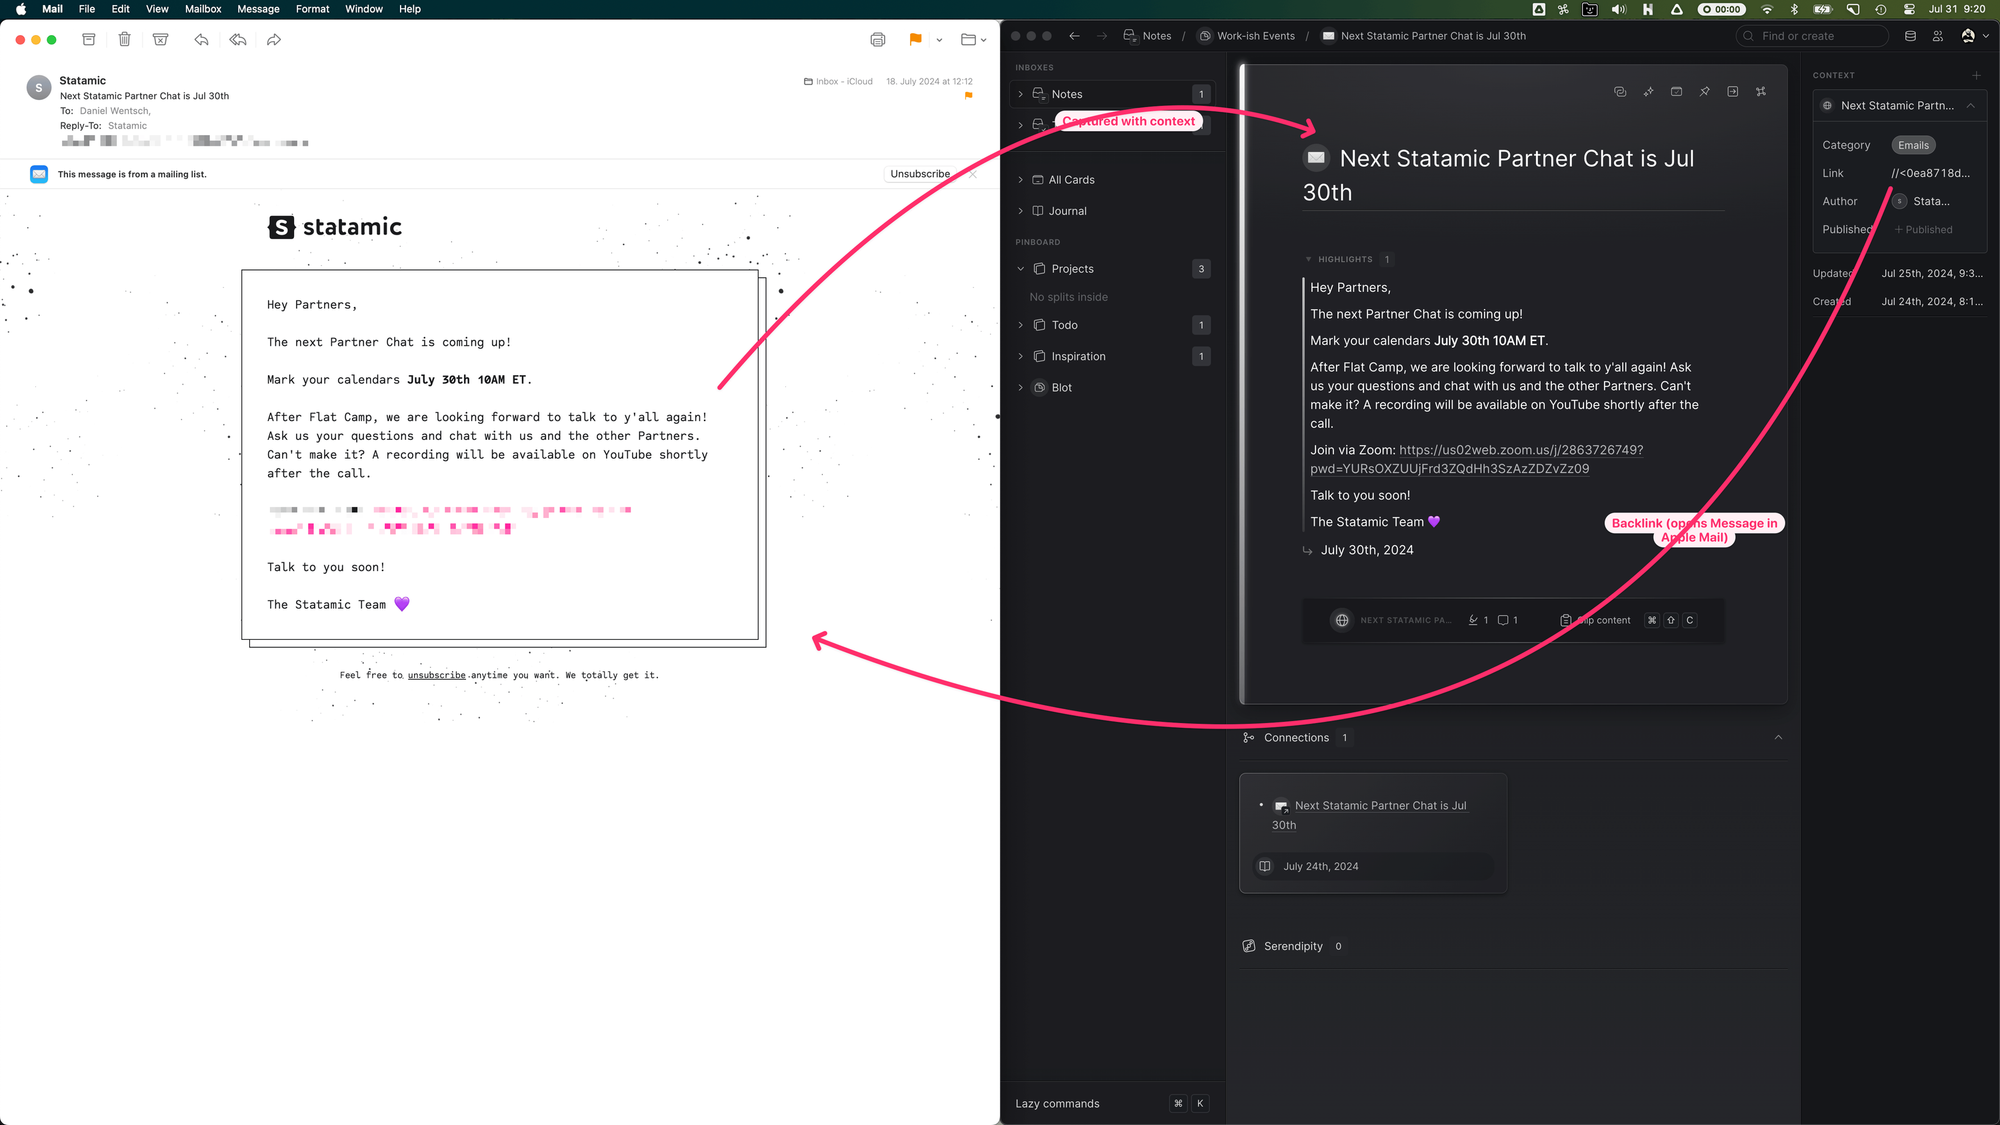Open the Work-ish Events breadcrumb

[1255, 35]
